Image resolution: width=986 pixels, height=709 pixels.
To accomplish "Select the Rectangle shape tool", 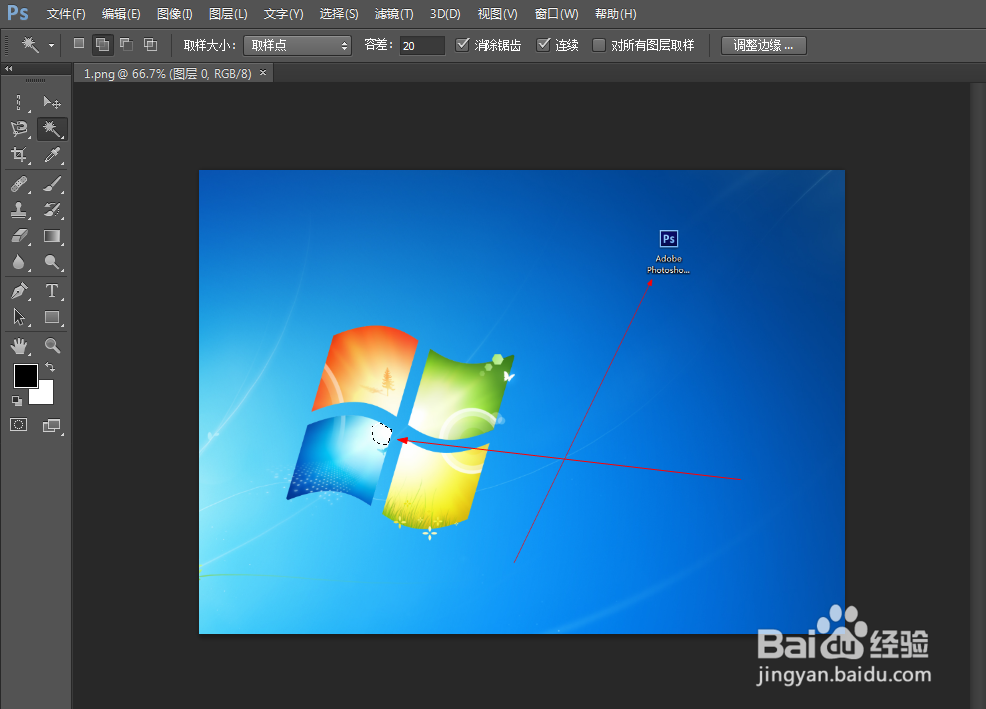I will tap(52, 317).
